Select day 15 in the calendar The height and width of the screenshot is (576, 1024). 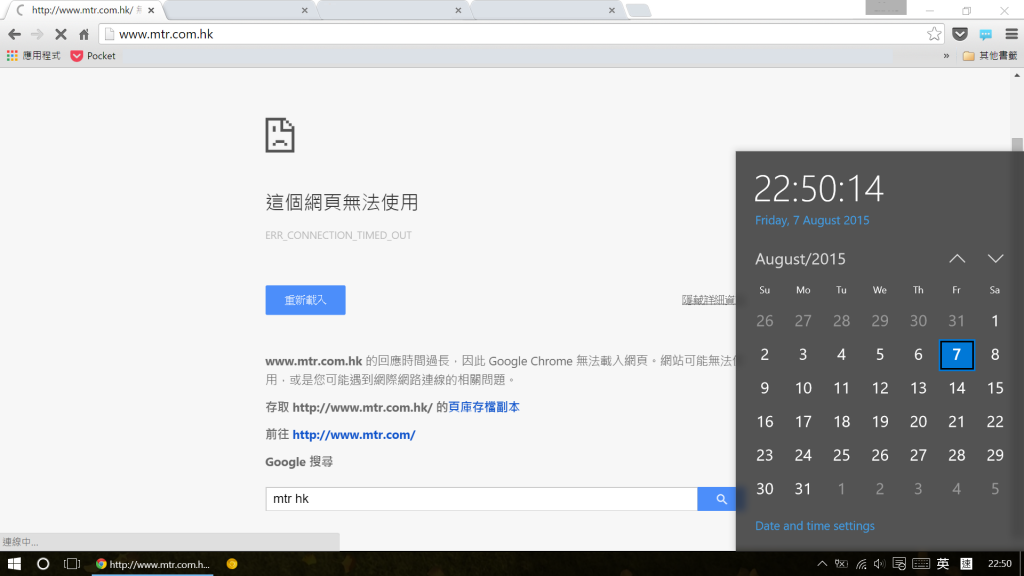995,388
